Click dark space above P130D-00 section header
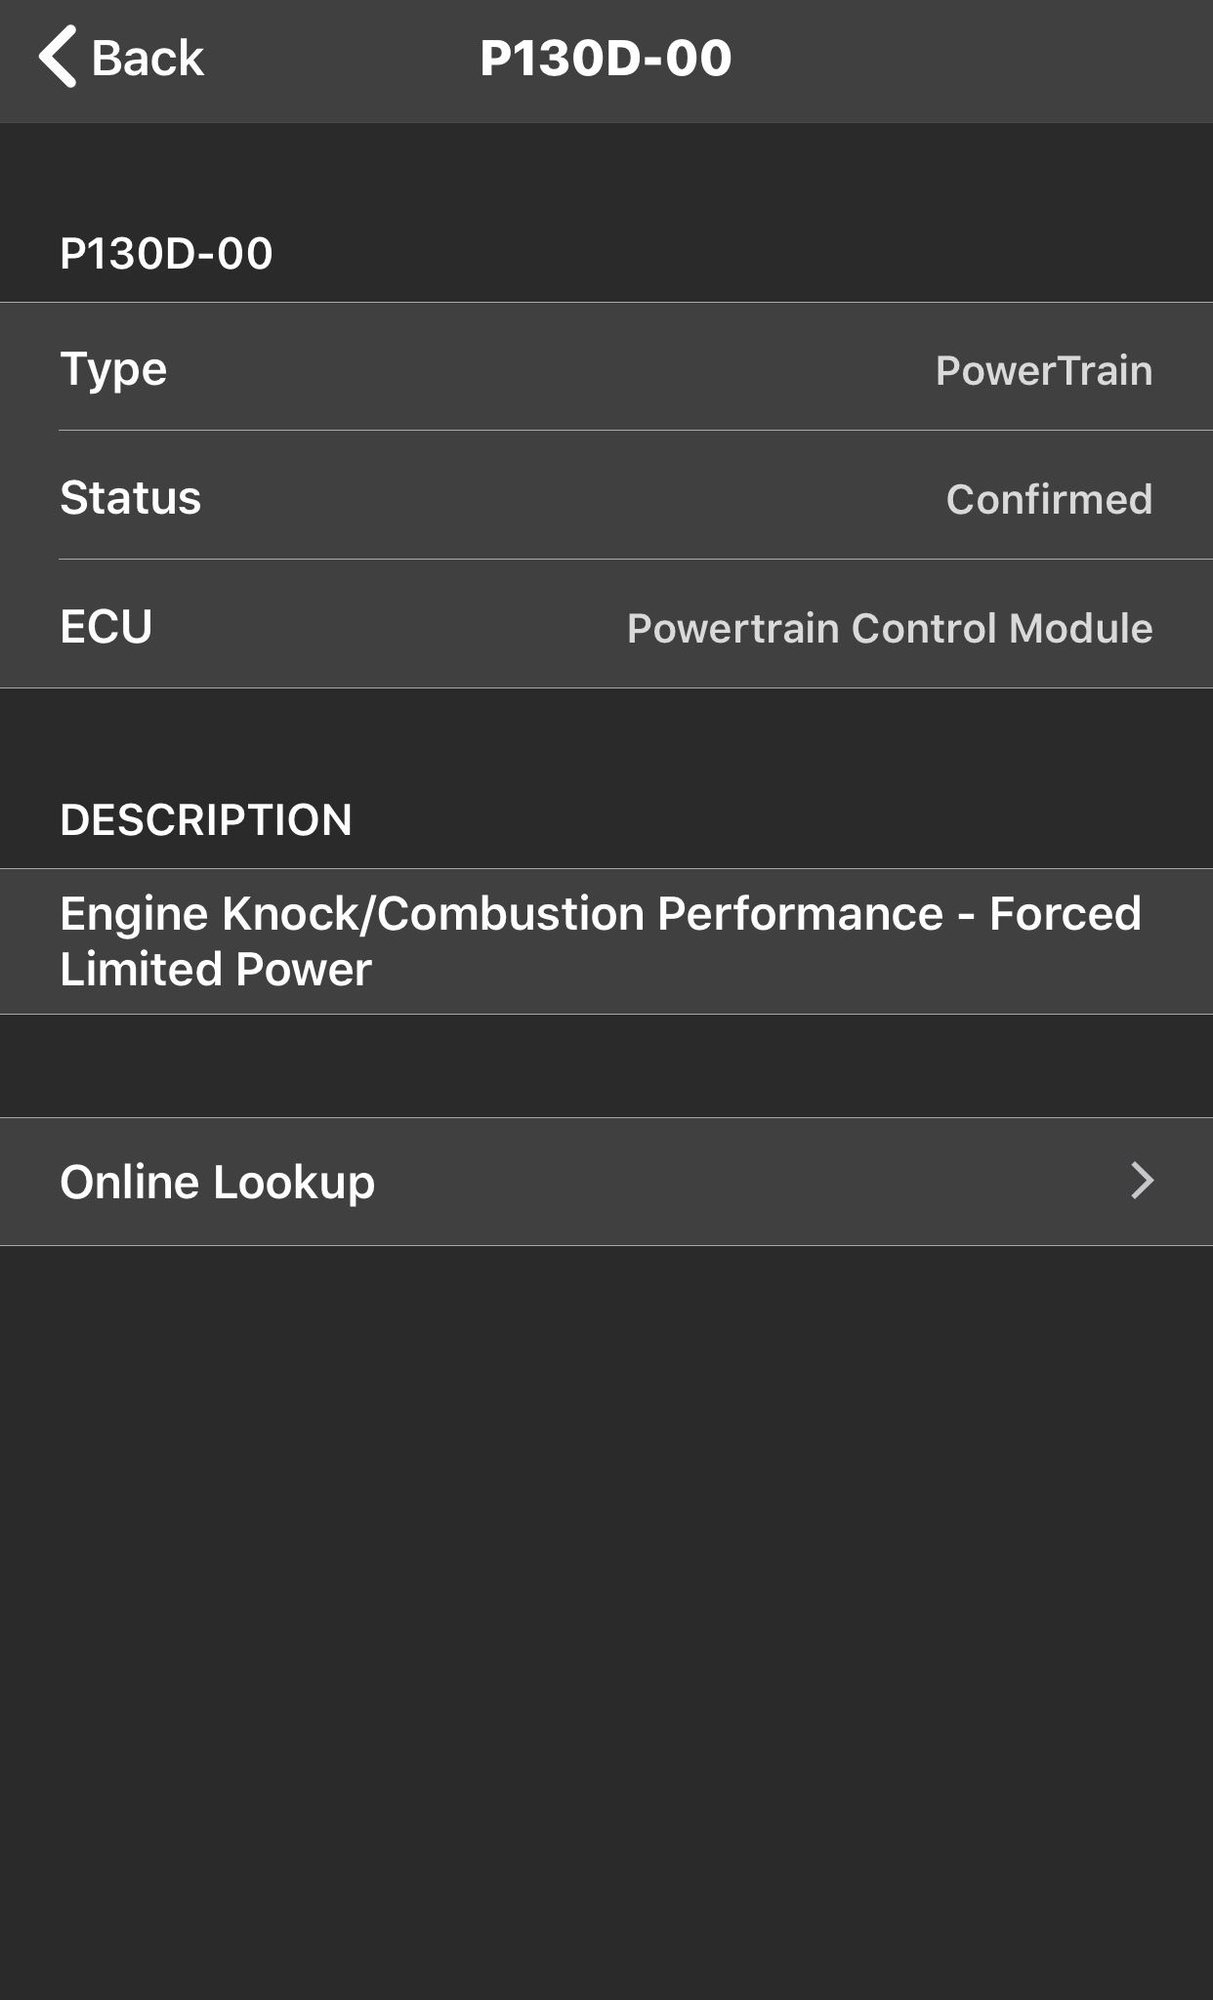Screen dimensions: 1213x2000 tap(606, 170)
